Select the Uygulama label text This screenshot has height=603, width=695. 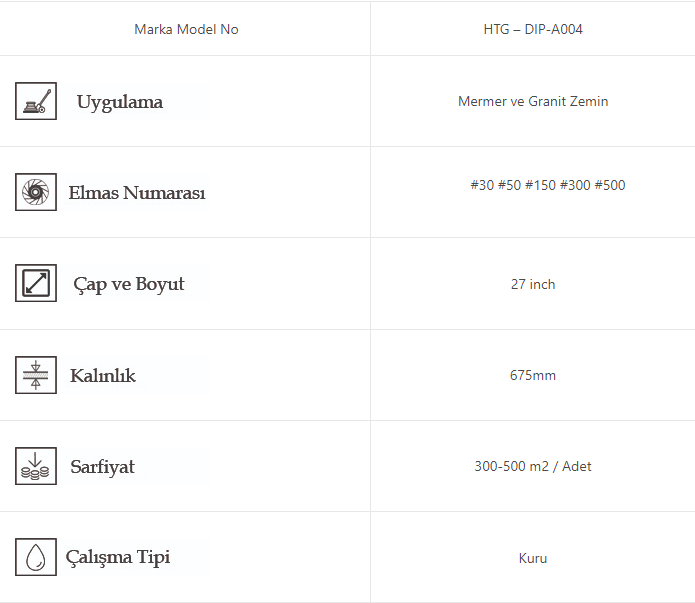click(x=119, y=102)
